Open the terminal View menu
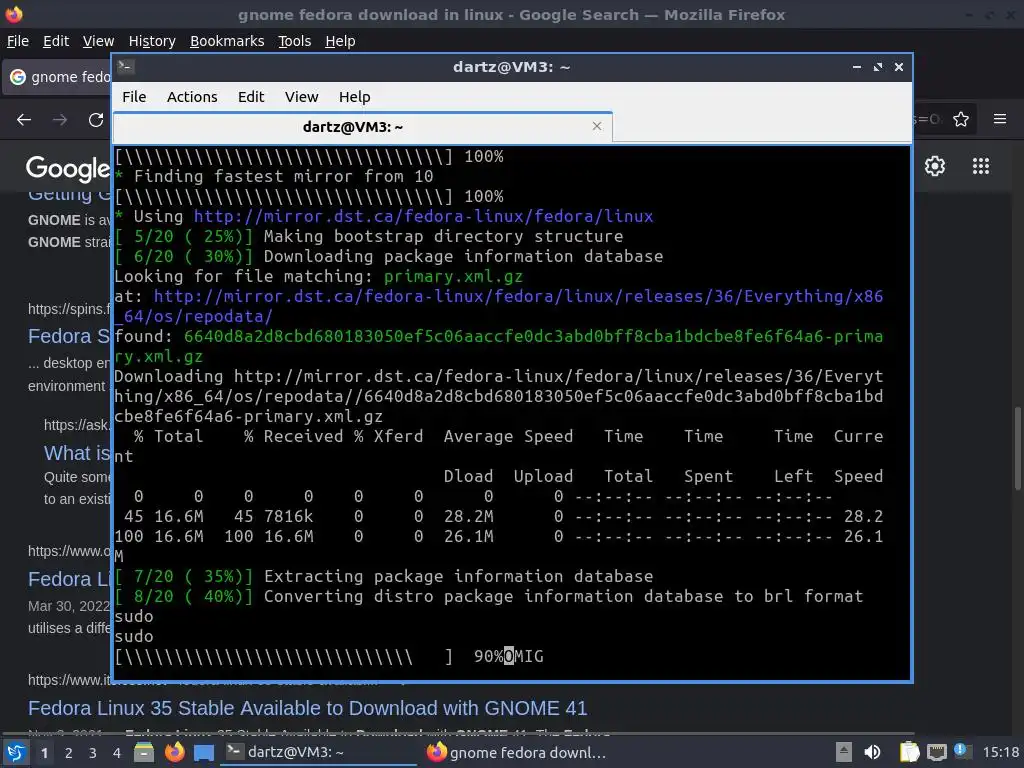This screenshot has height=768, width=1024. (301, 97)
